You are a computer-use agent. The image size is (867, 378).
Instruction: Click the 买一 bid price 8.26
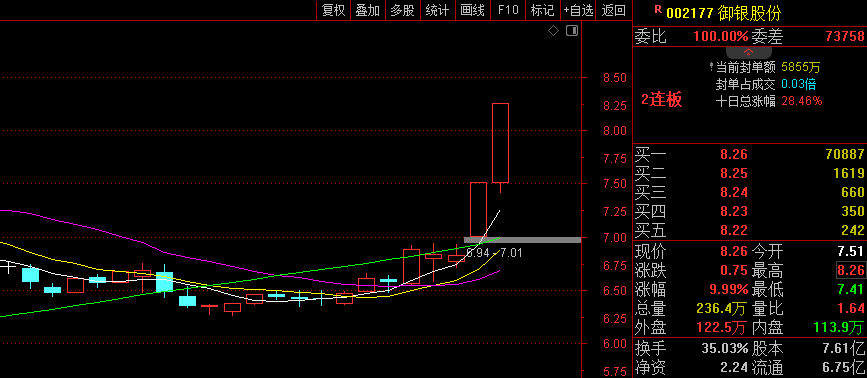[734, 154]
